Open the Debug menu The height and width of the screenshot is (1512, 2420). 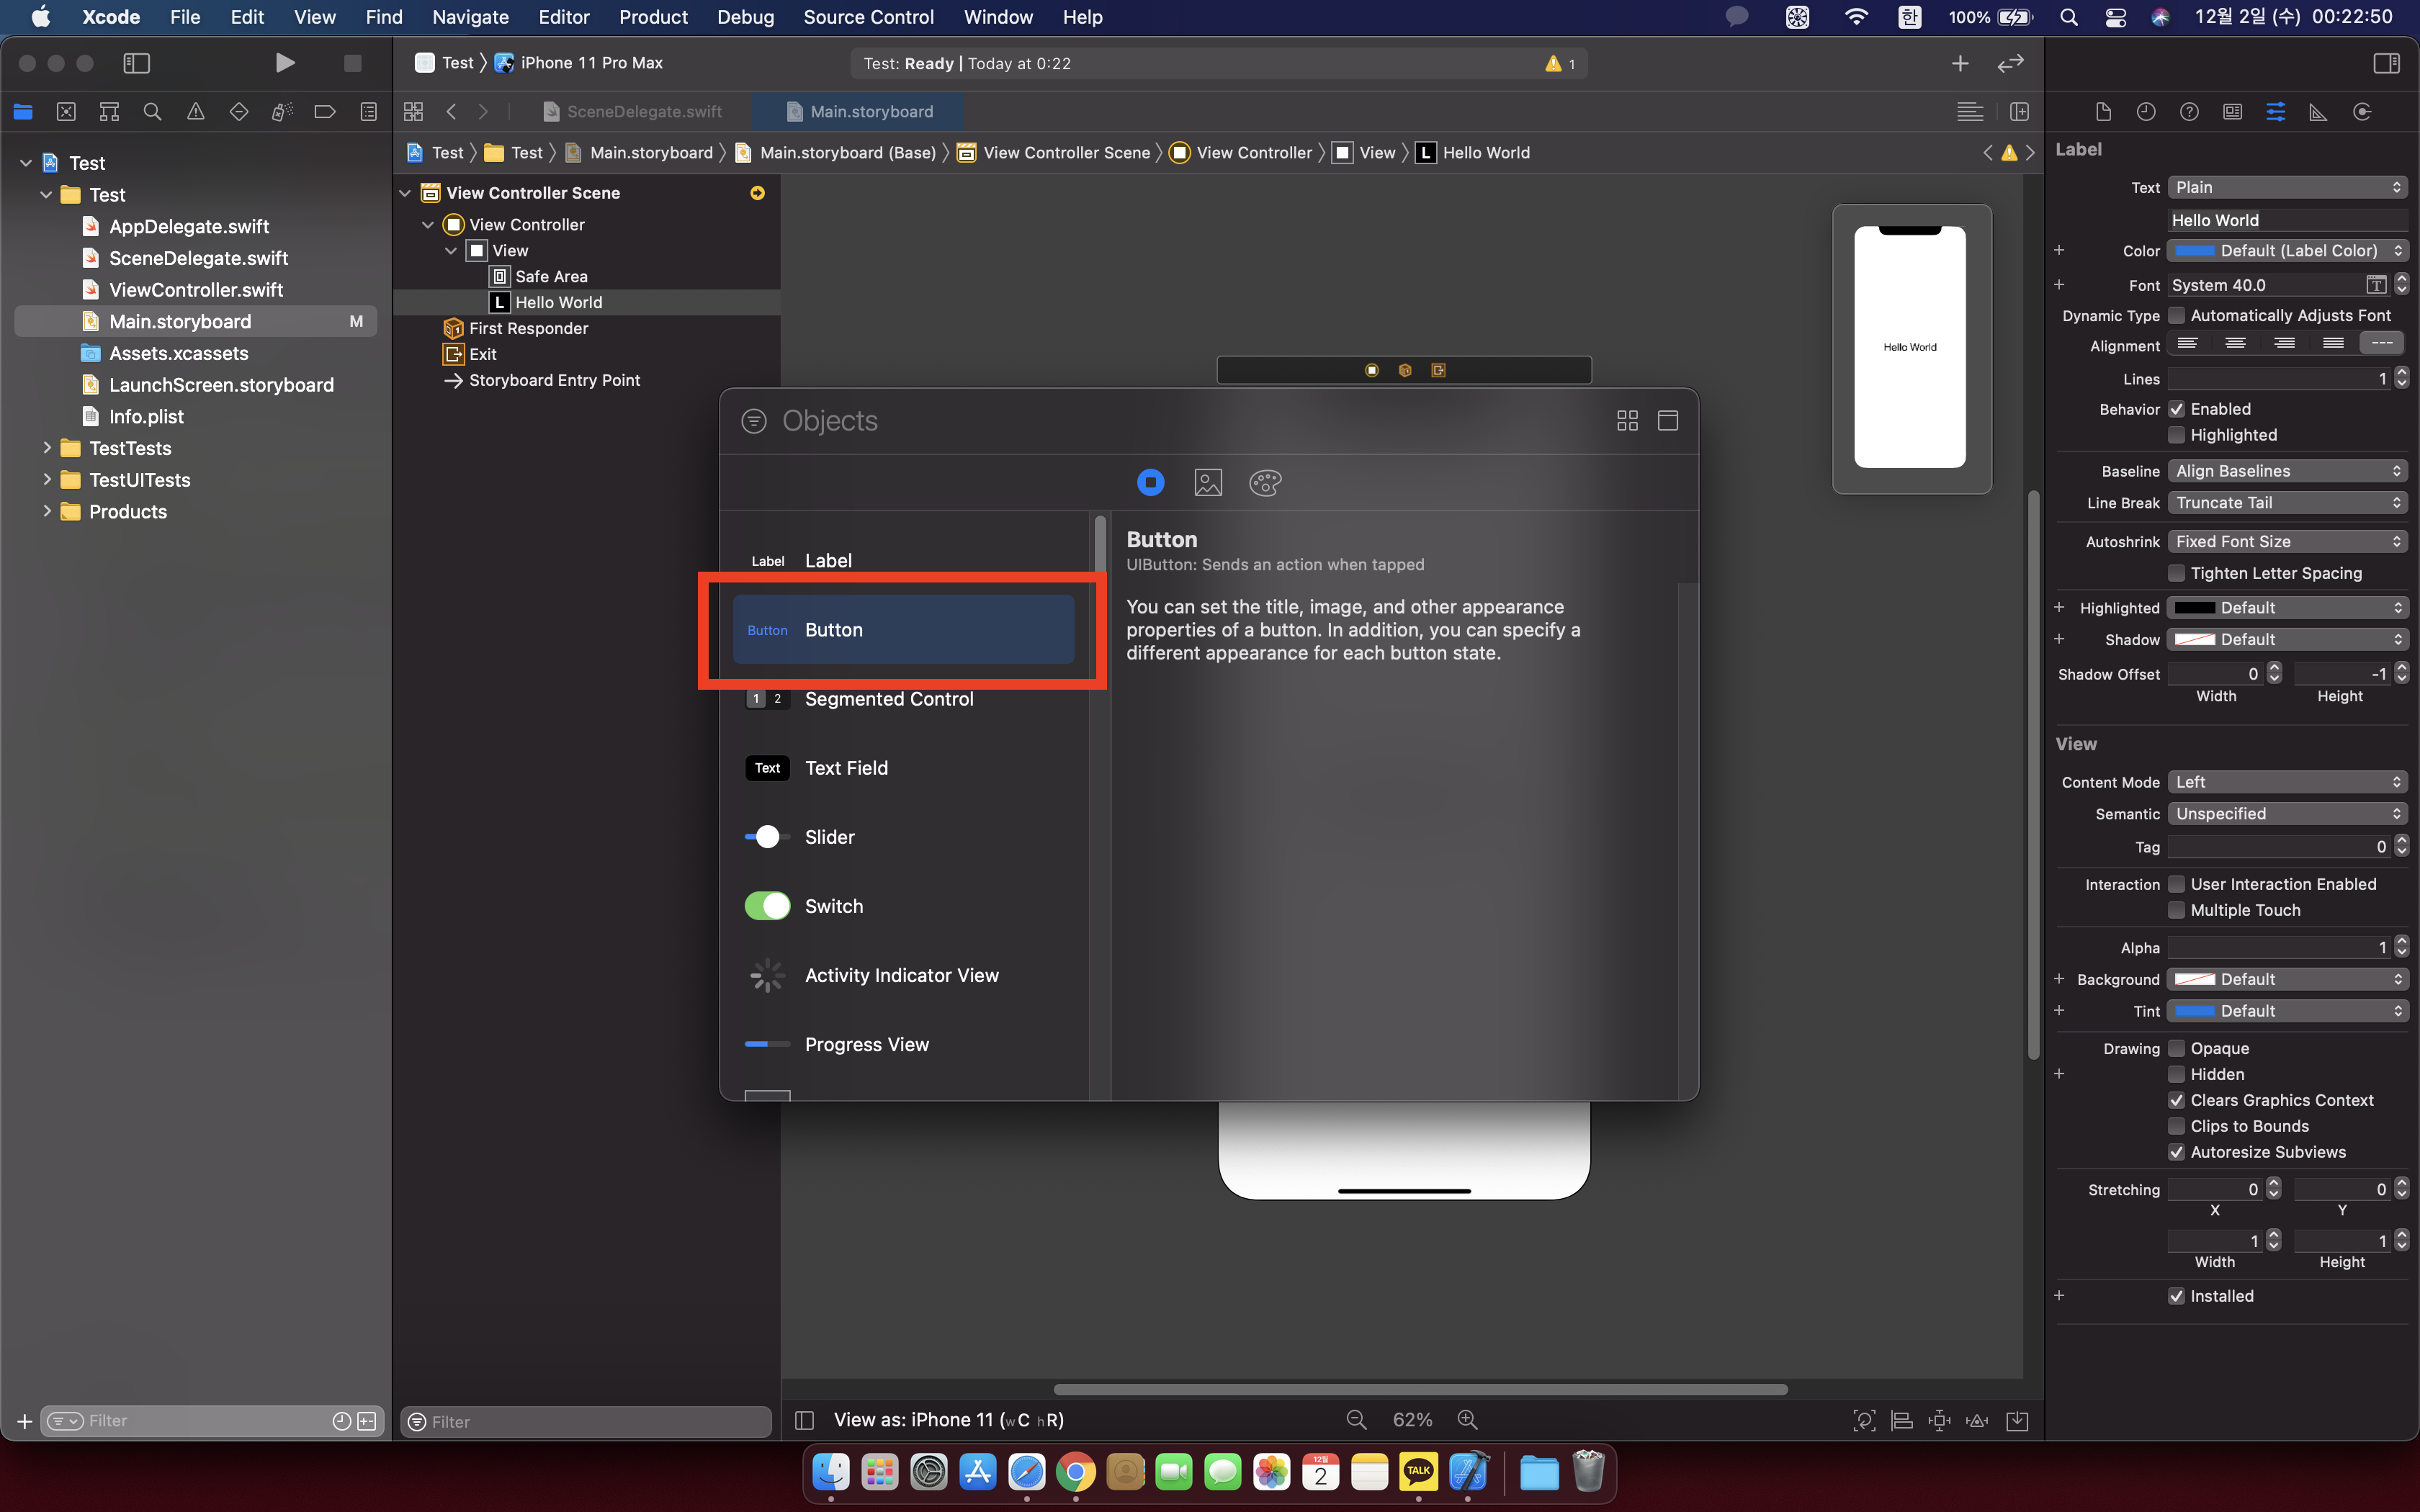coord(745,17)
